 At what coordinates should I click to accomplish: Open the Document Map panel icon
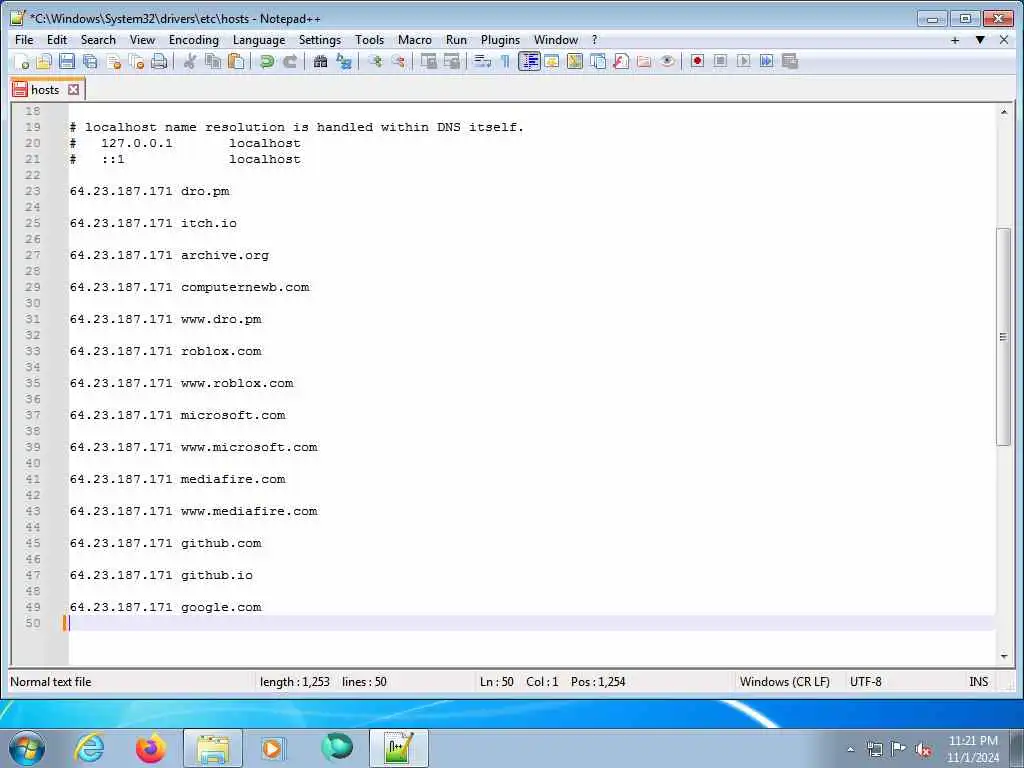click(575, 61)
